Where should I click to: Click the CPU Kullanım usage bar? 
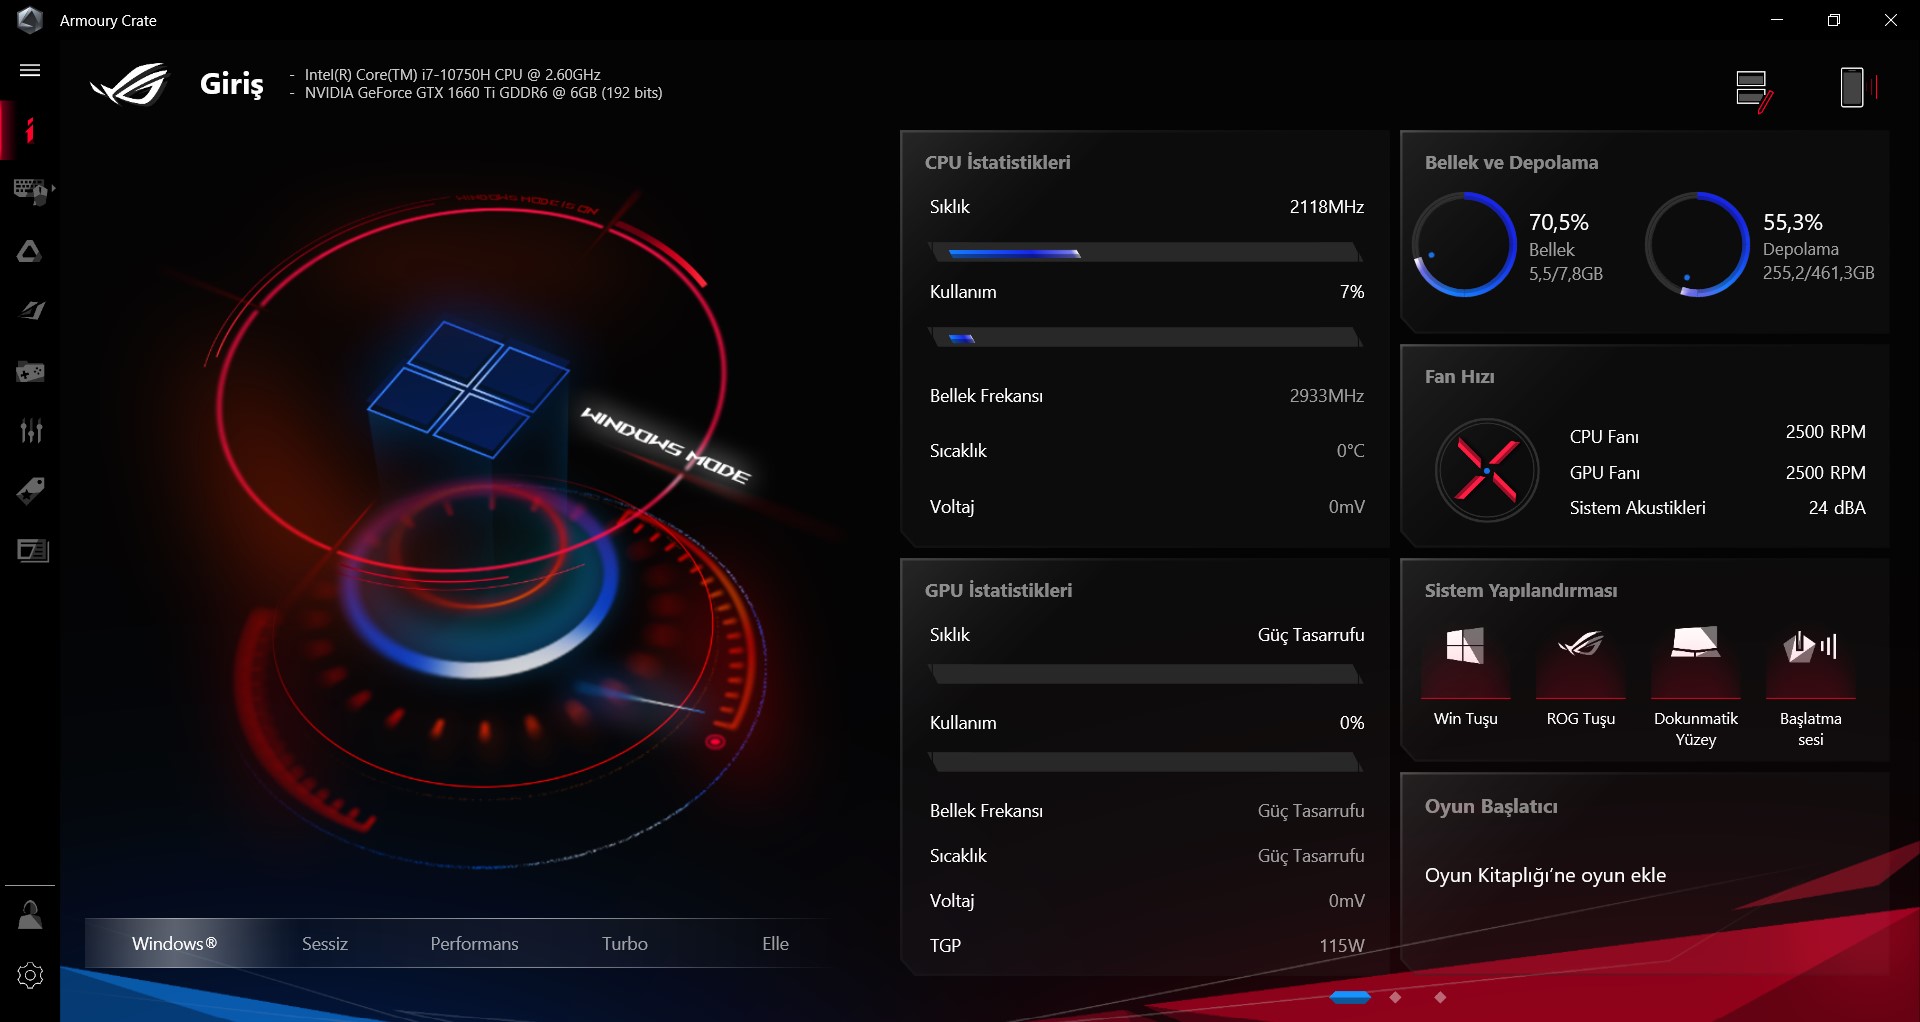coord(1146,338)
